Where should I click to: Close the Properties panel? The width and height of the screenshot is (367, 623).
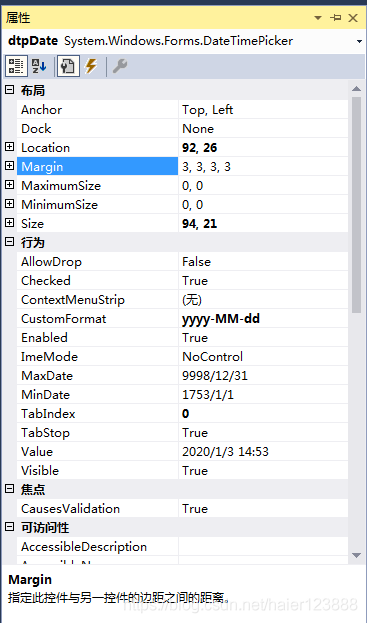coord(353,18)
